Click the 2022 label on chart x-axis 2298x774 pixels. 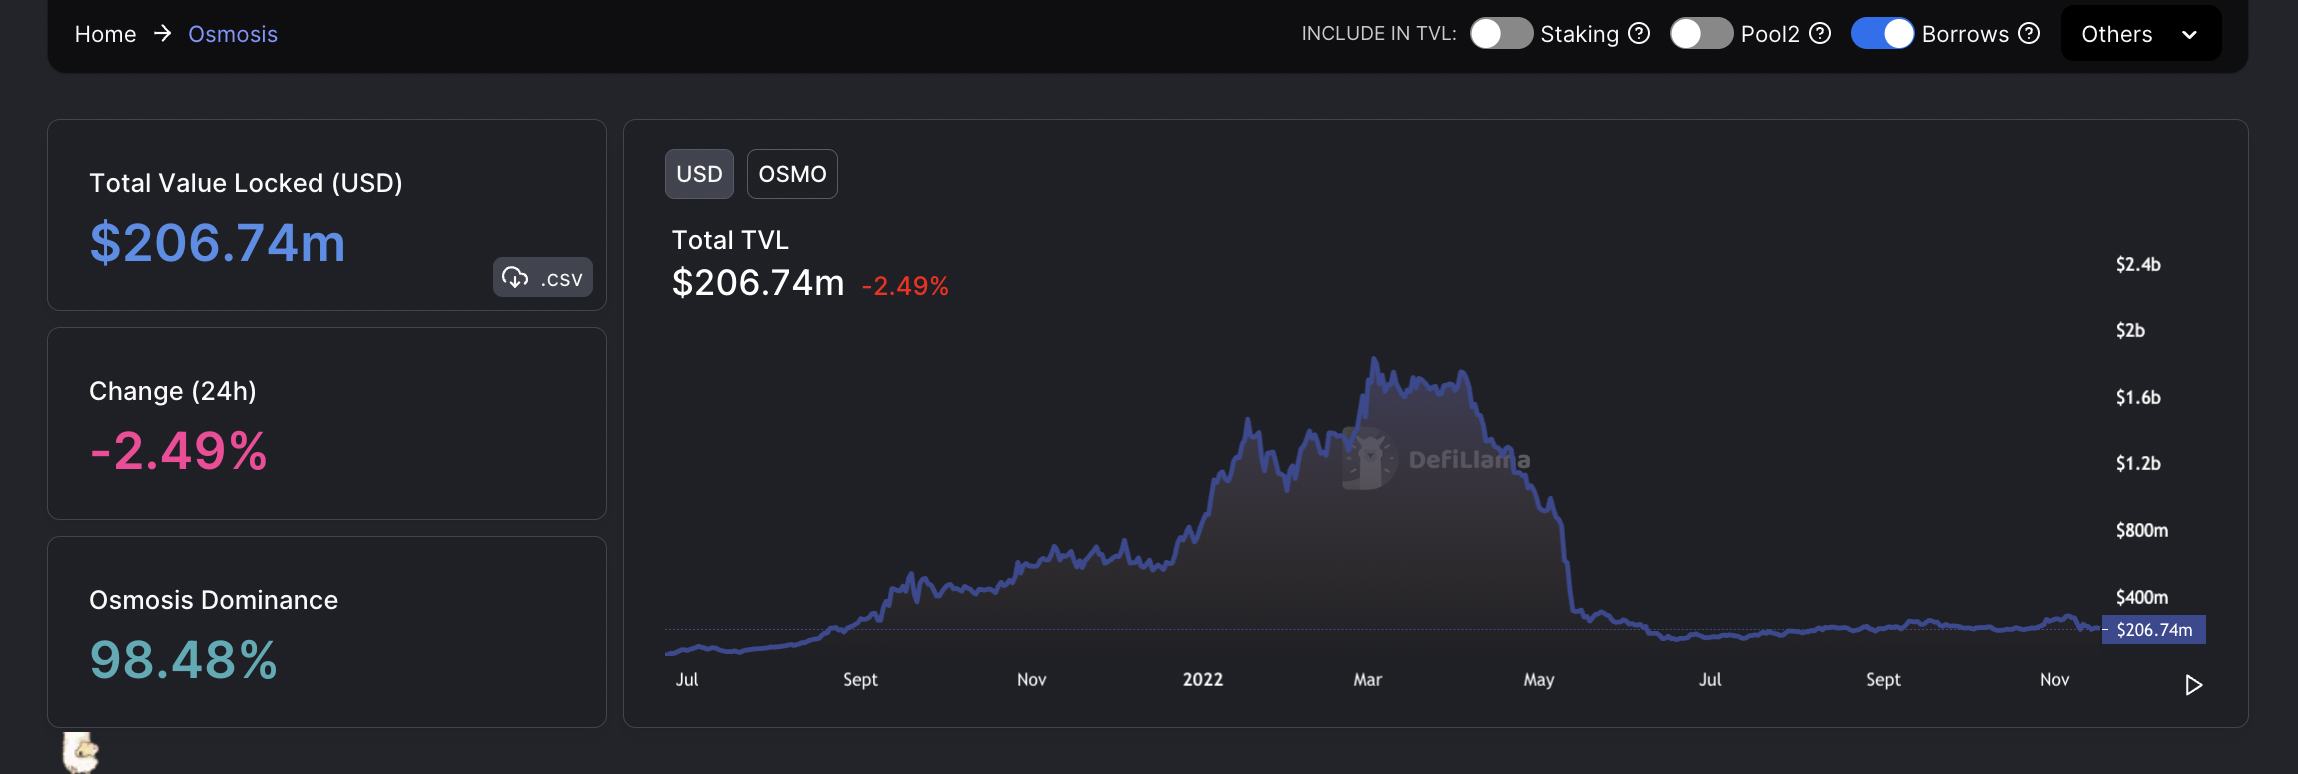pos(1203,680)
